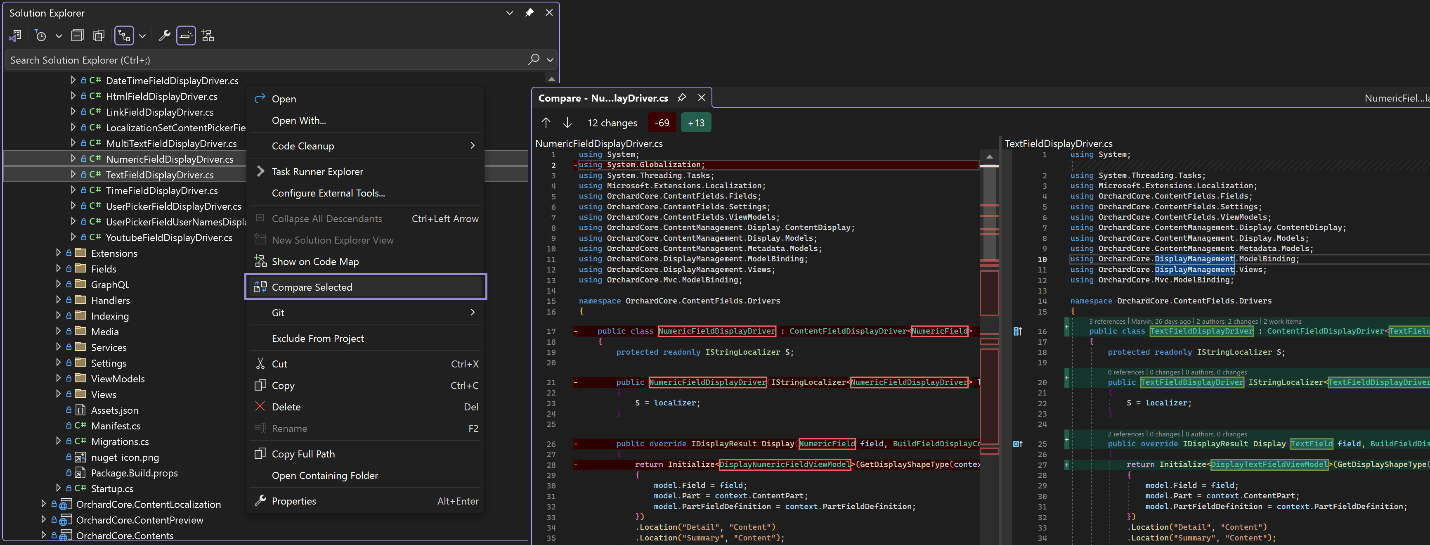Click the Pending Changes Filter clock icon
Screen dimensions: 1430x545
(x=40, y=36)
